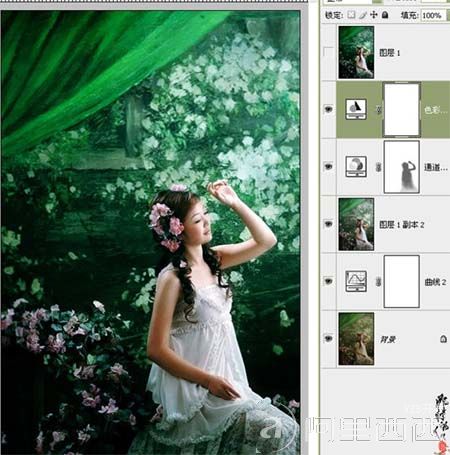Hide the 通道 mixer layer eye icon
Screen dimensions: 450x455
click(329, 166)
